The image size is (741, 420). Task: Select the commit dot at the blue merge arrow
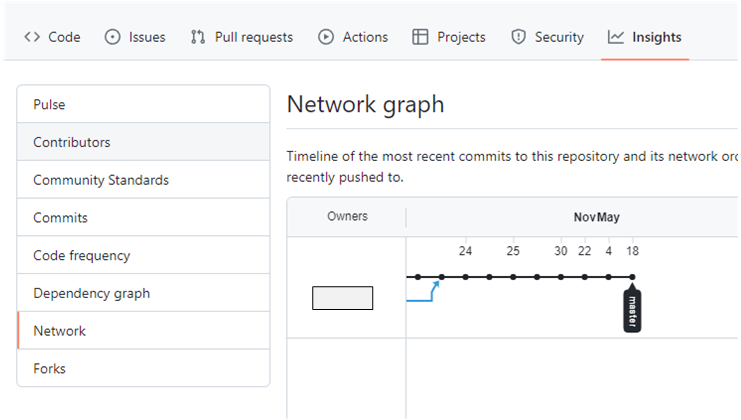click(441, 277)
